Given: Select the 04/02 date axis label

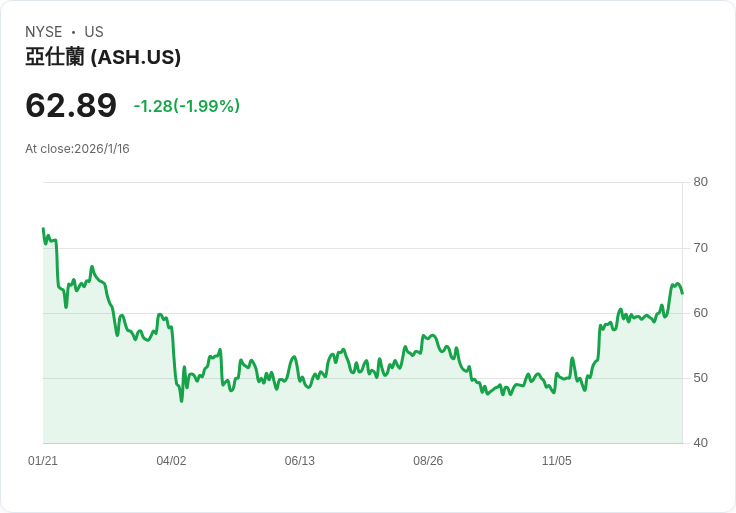Looking at the screenshot, I should [171, 461].
